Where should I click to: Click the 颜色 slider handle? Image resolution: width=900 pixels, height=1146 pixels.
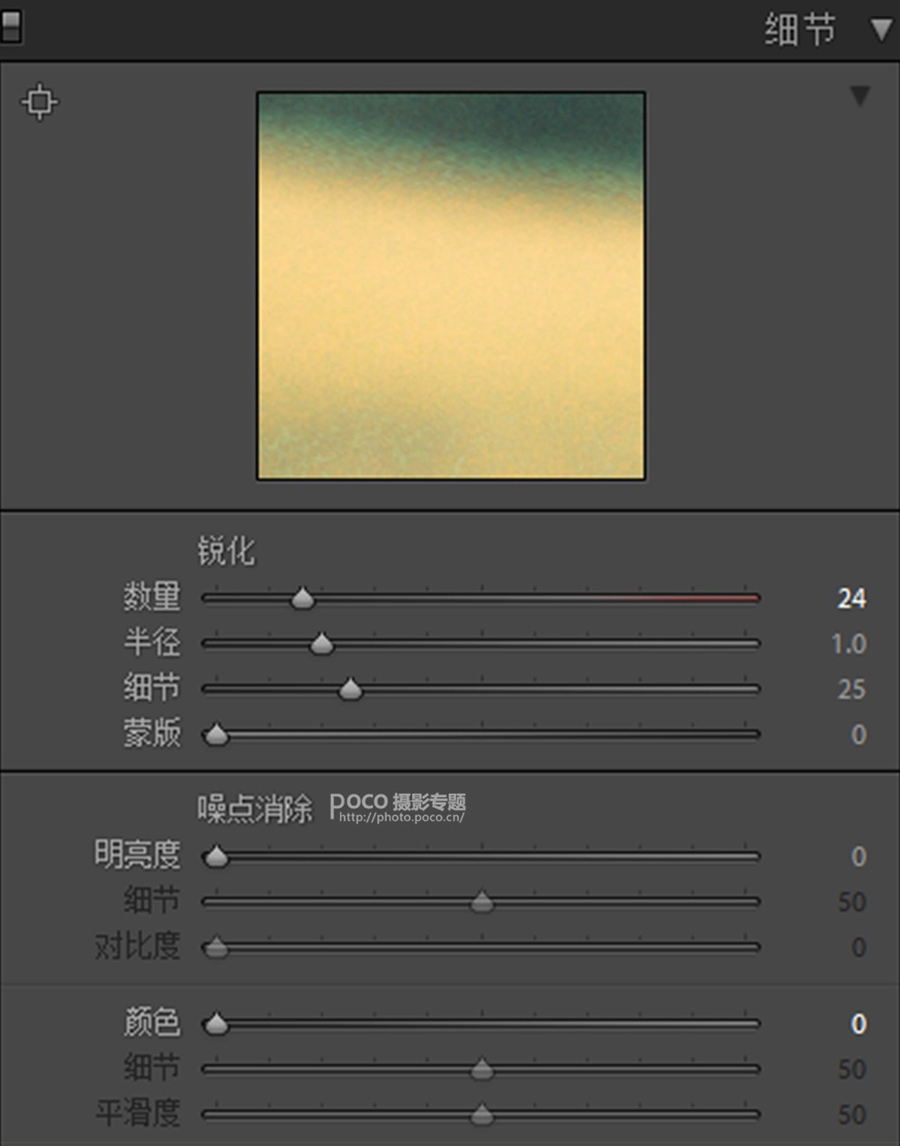pos(216,1024)
